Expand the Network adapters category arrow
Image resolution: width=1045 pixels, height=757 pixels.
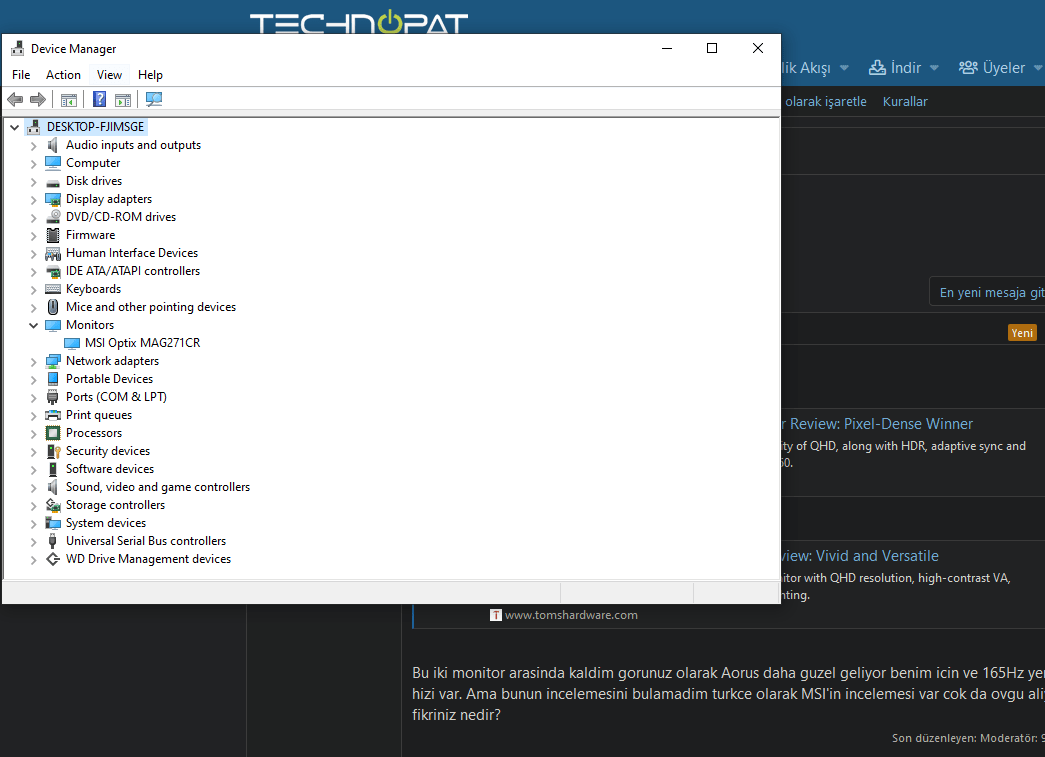tap(33, 361)
